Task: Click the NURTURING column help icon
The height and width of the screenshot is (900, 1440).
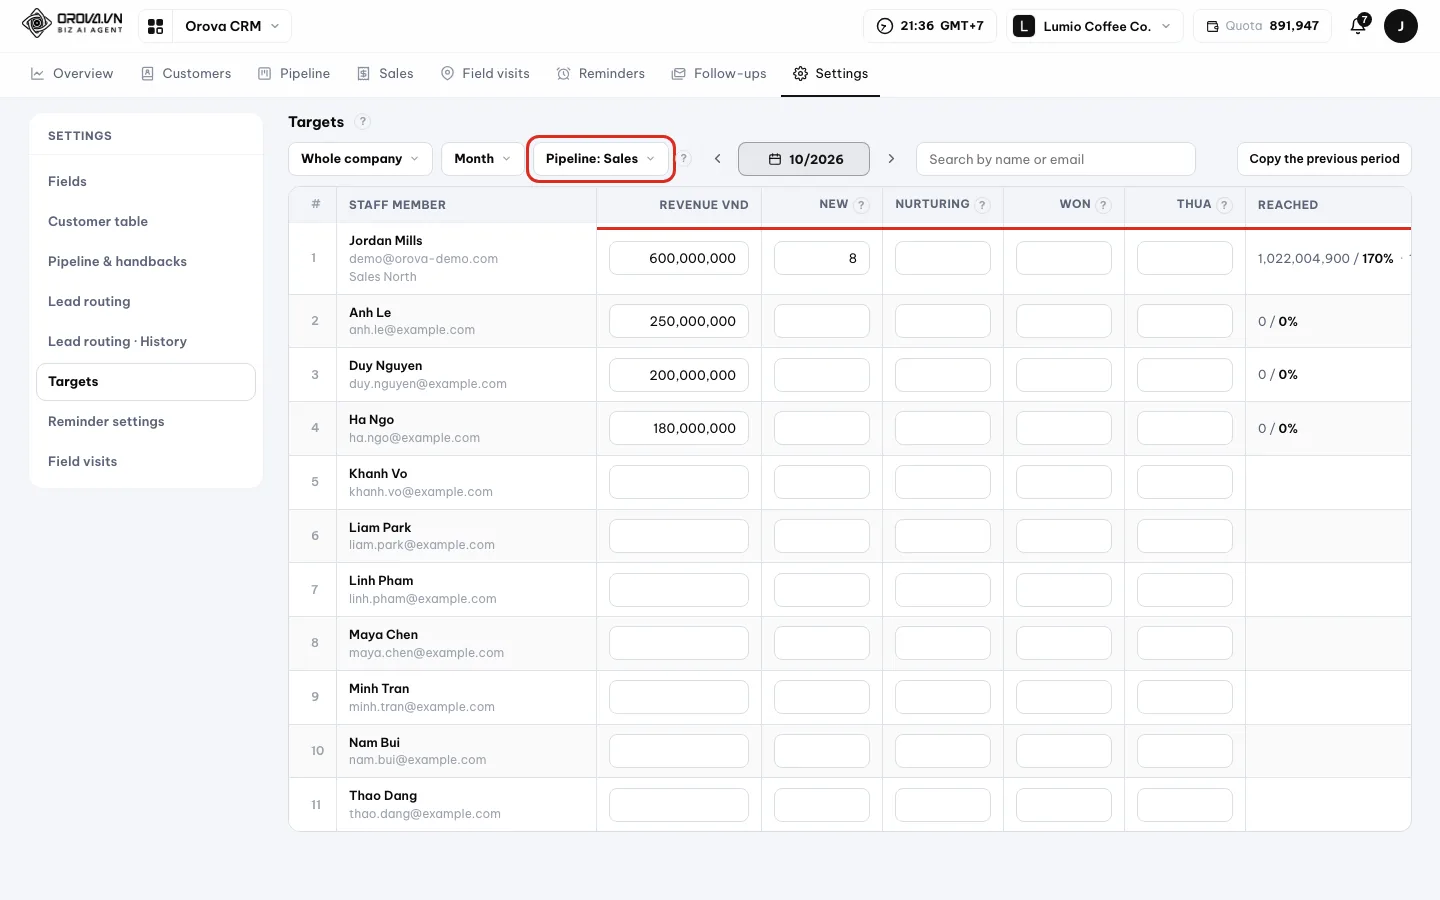Action: (x=982, y=205)
